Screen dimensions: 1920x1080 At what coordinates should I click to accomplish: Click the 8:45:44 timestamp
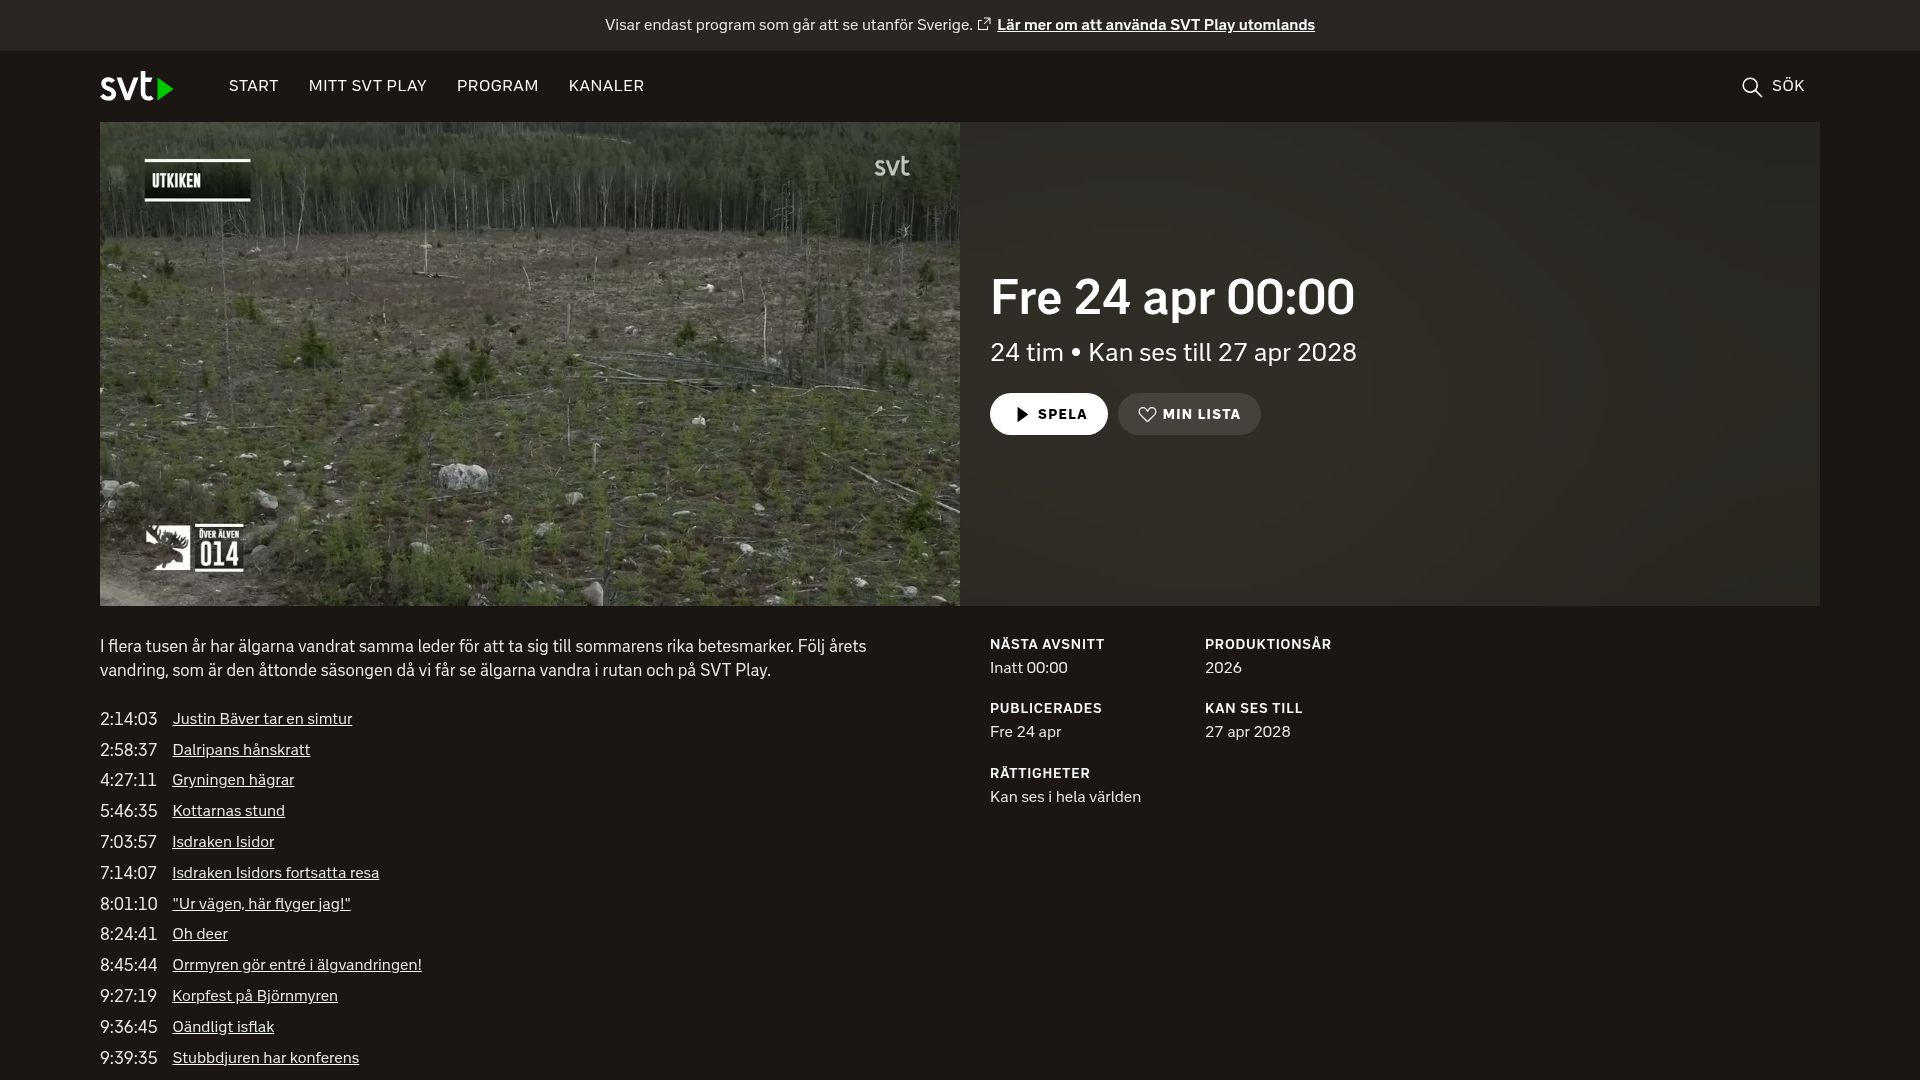pyautogui.click(x=129, y=965)
